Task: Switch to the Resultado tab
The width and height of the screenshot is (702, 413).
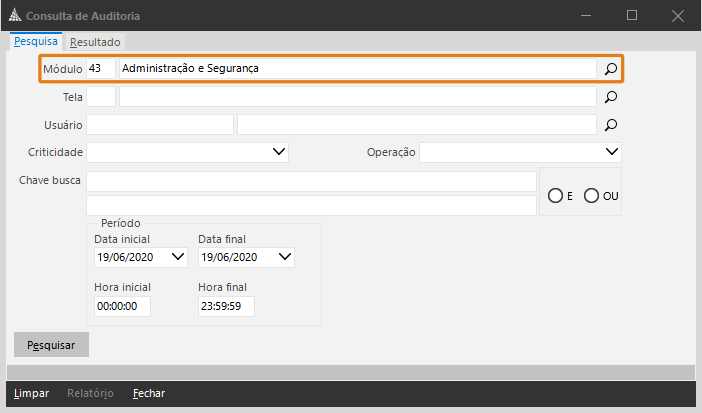Action: [95, 42]
